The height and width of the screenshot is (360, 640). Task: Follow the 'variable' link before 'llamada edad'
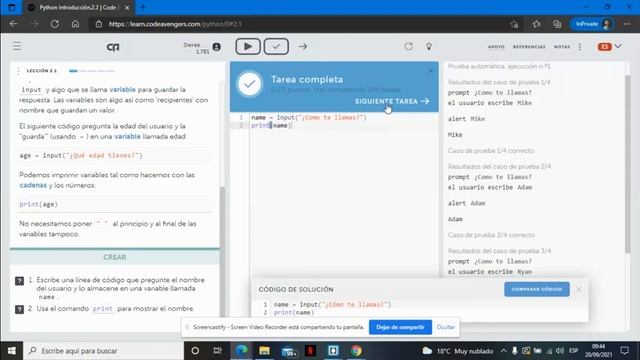tap(127, 136)
